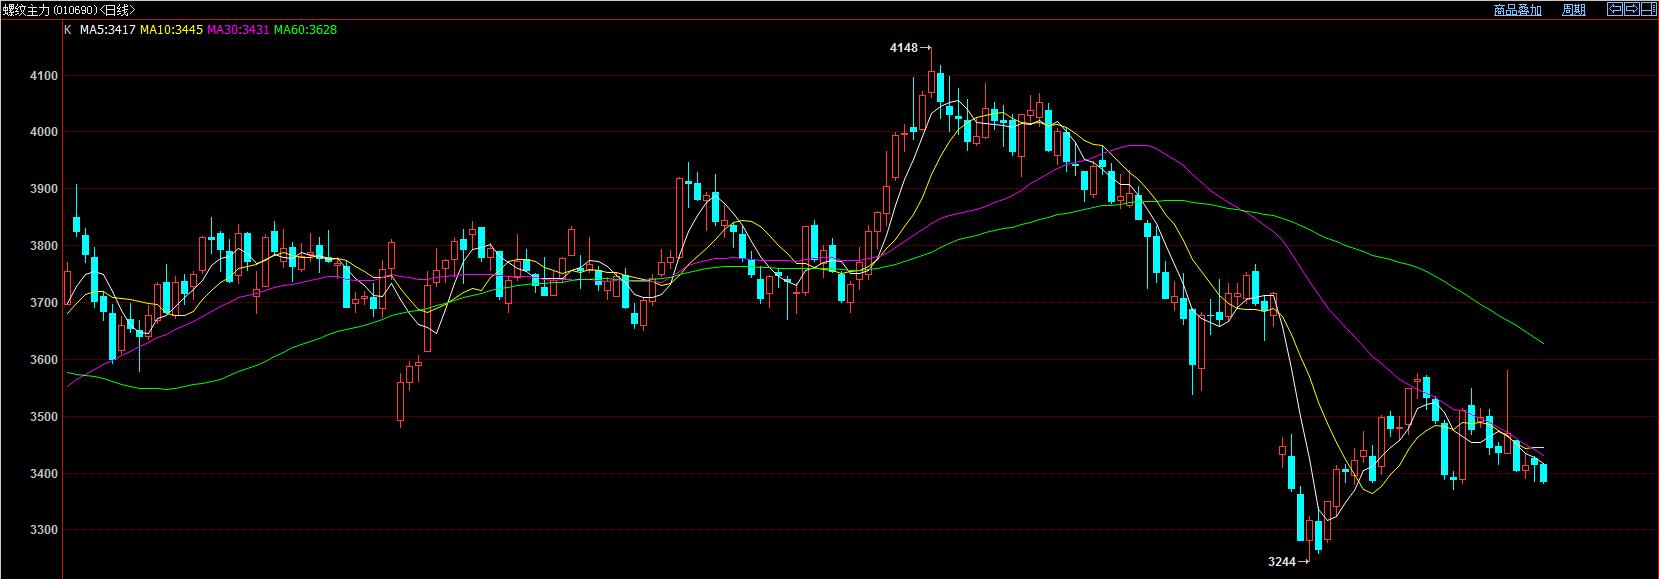
Task: Click the MA5:3417 indicator label
Action: 108,30
